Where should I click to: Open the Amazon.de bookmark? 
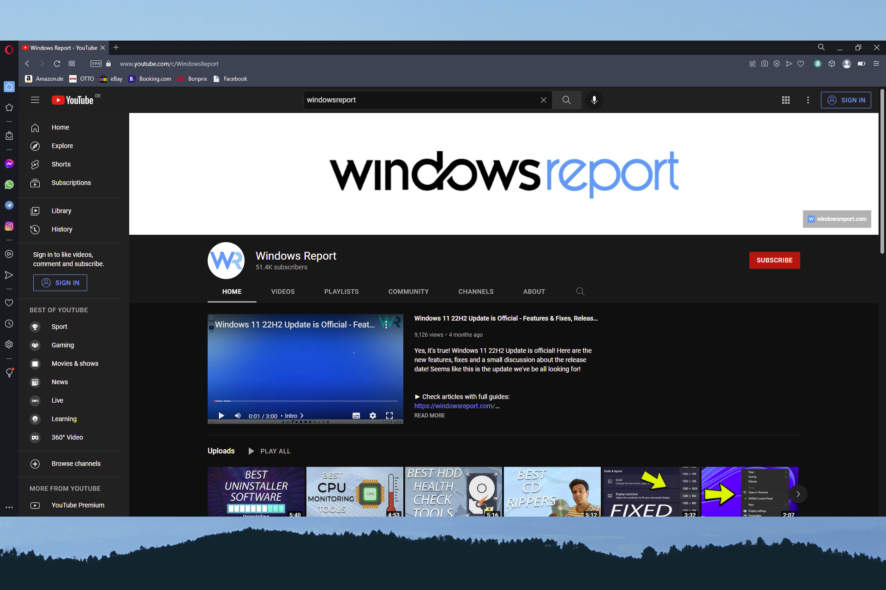tap(44, 79)
